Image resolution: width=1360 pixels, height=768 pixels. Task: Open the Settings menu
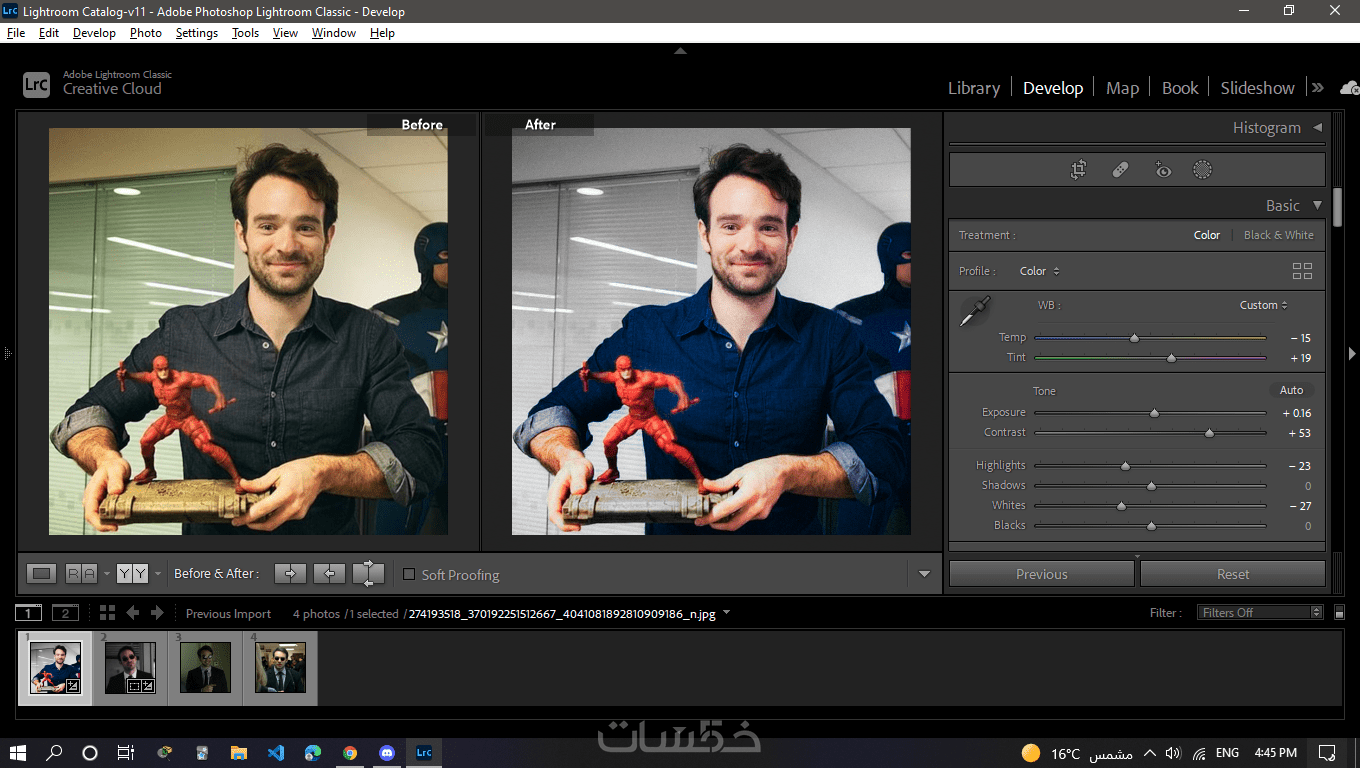[x=197, y=33]
